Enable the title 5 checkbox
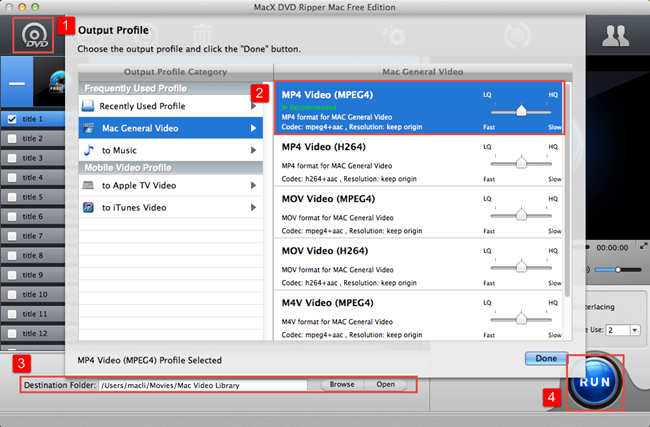Viewport: 650px width, 427px height. 12,197
